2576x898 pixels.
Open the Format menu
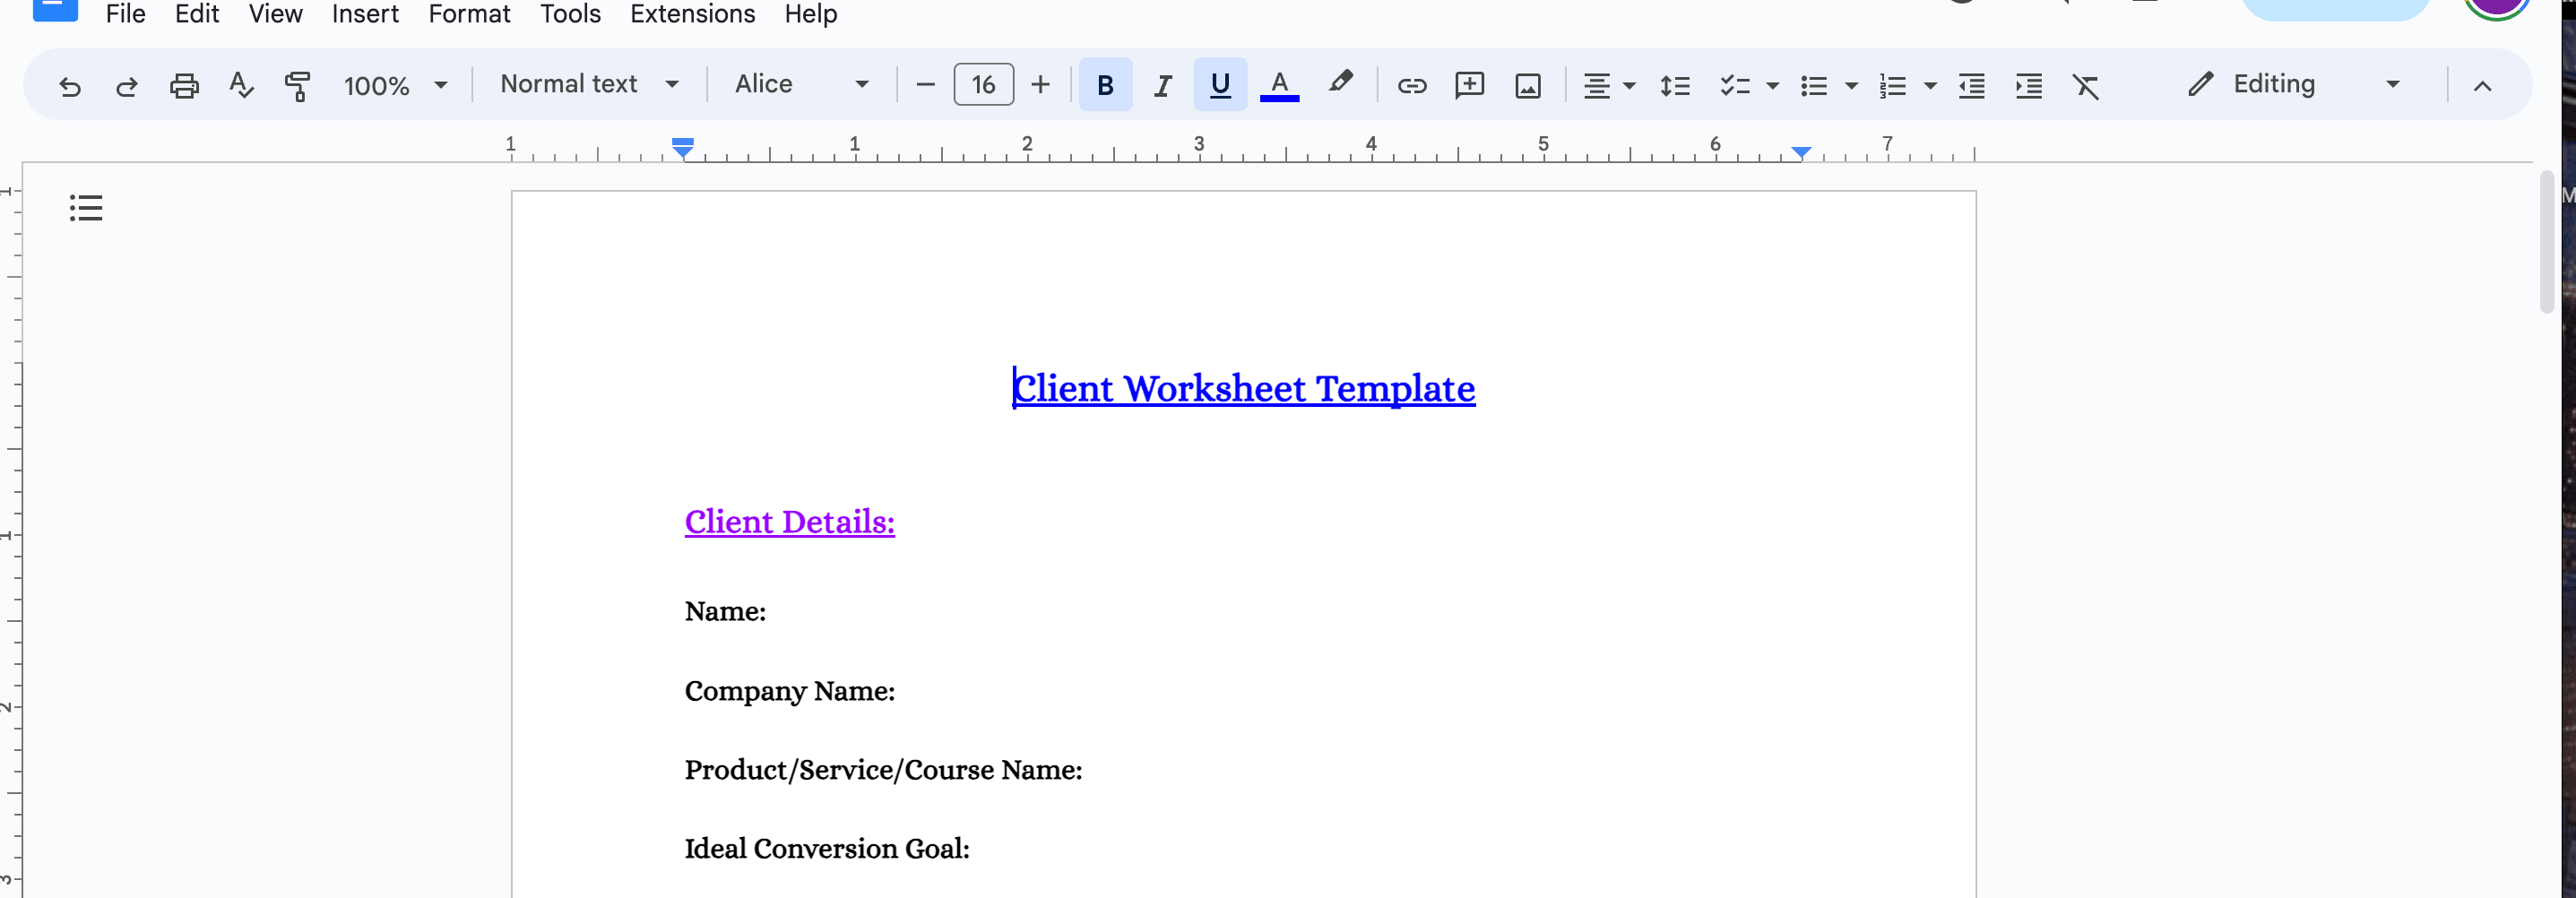469,14
